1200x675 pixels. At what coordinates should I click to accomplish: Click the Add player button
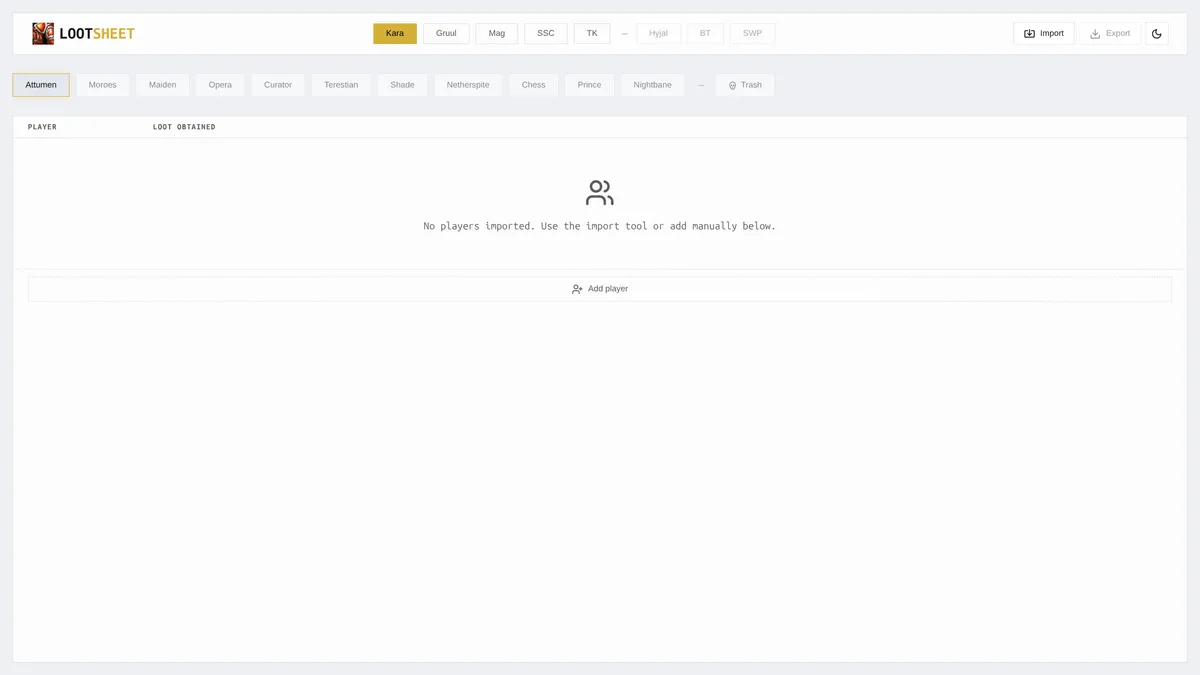pyautogui.click(x=600, y=289)
